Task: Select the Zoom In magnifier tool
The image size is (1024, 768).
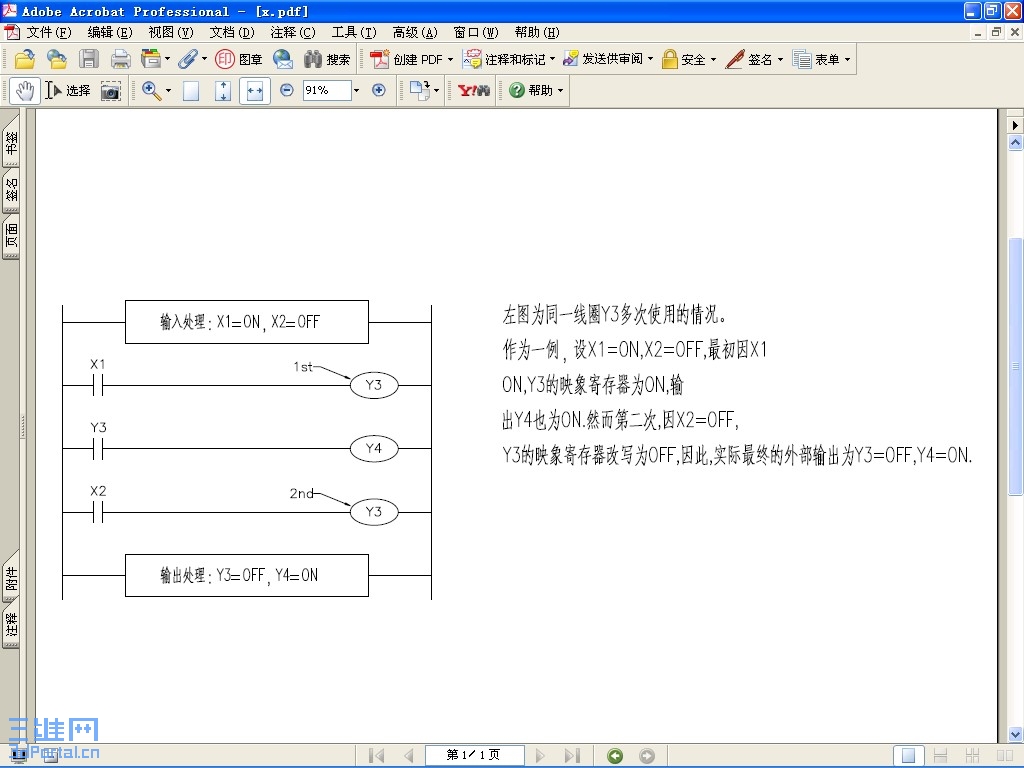Action: (x=150, y=90)
